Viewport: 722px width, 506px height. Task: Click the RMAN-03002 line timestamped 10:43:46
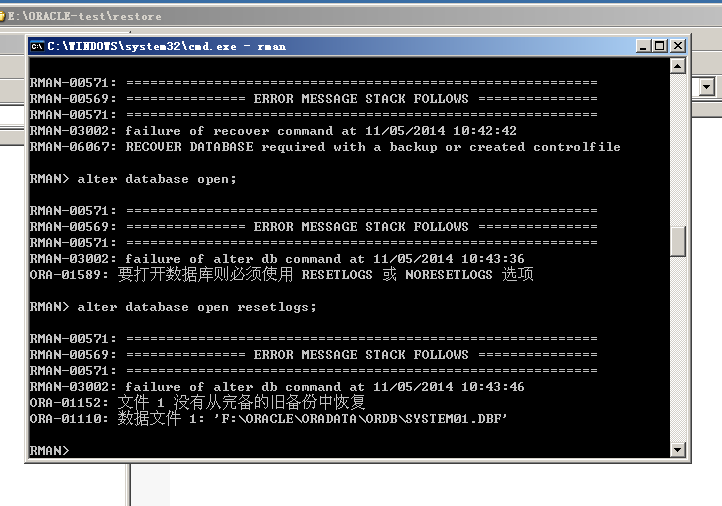click(277, 387)
